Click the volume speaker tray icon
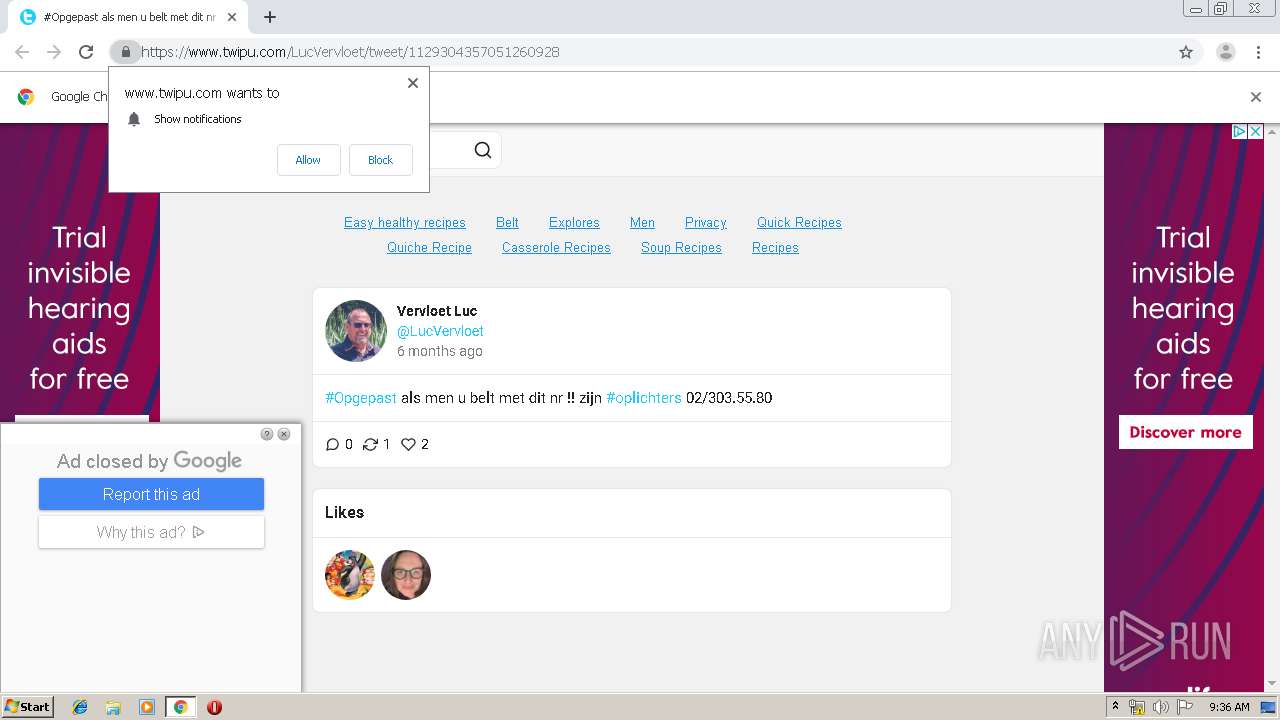 click(x=1161, y=707)
